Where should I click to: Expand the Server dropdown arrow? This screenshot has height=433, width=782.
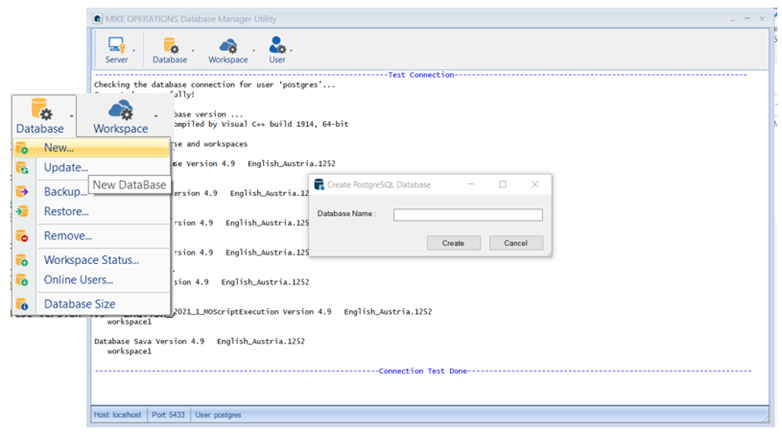click(134, 50)
